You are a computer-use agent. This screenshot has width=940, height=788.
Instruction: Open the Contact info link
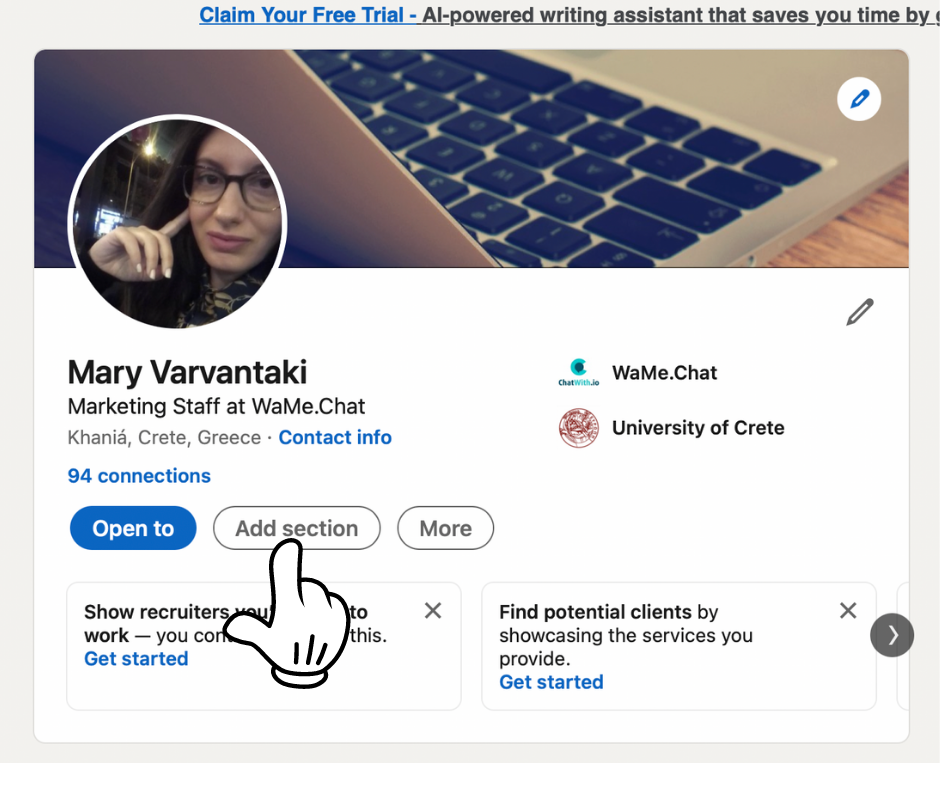(335, 437)
